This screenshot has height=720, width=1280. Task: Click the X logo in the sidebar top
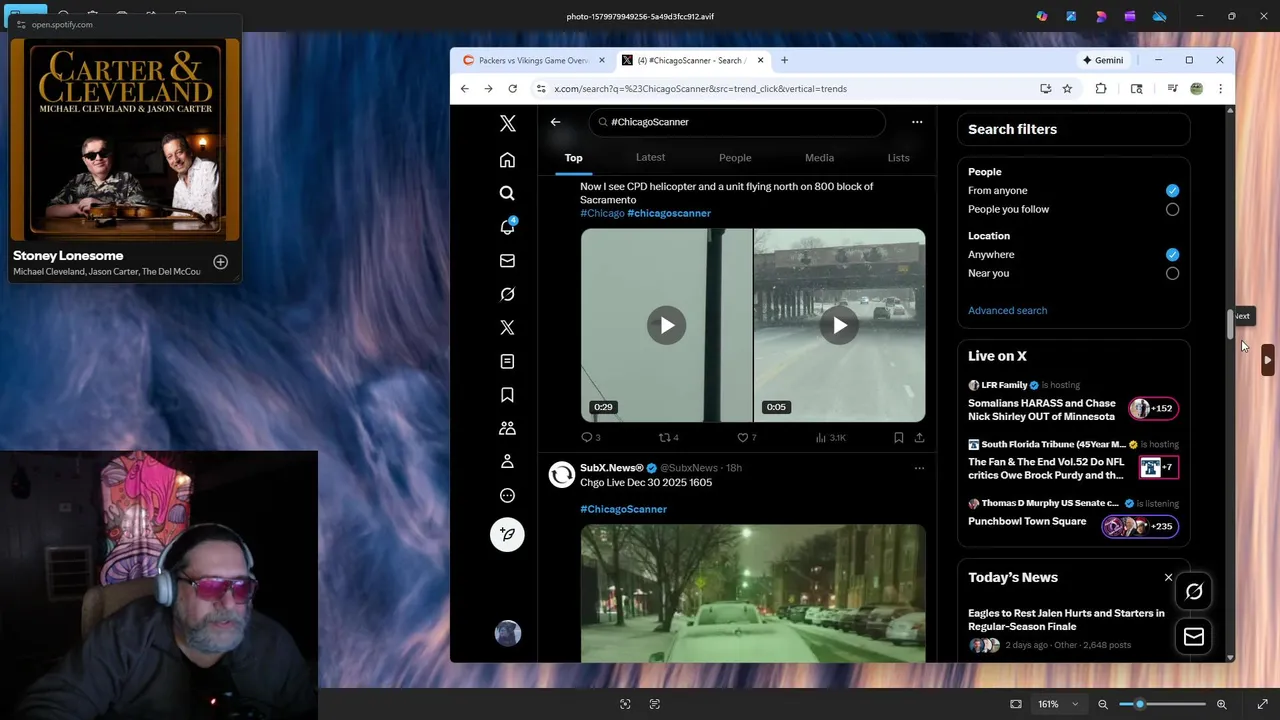tap(507, 123)
